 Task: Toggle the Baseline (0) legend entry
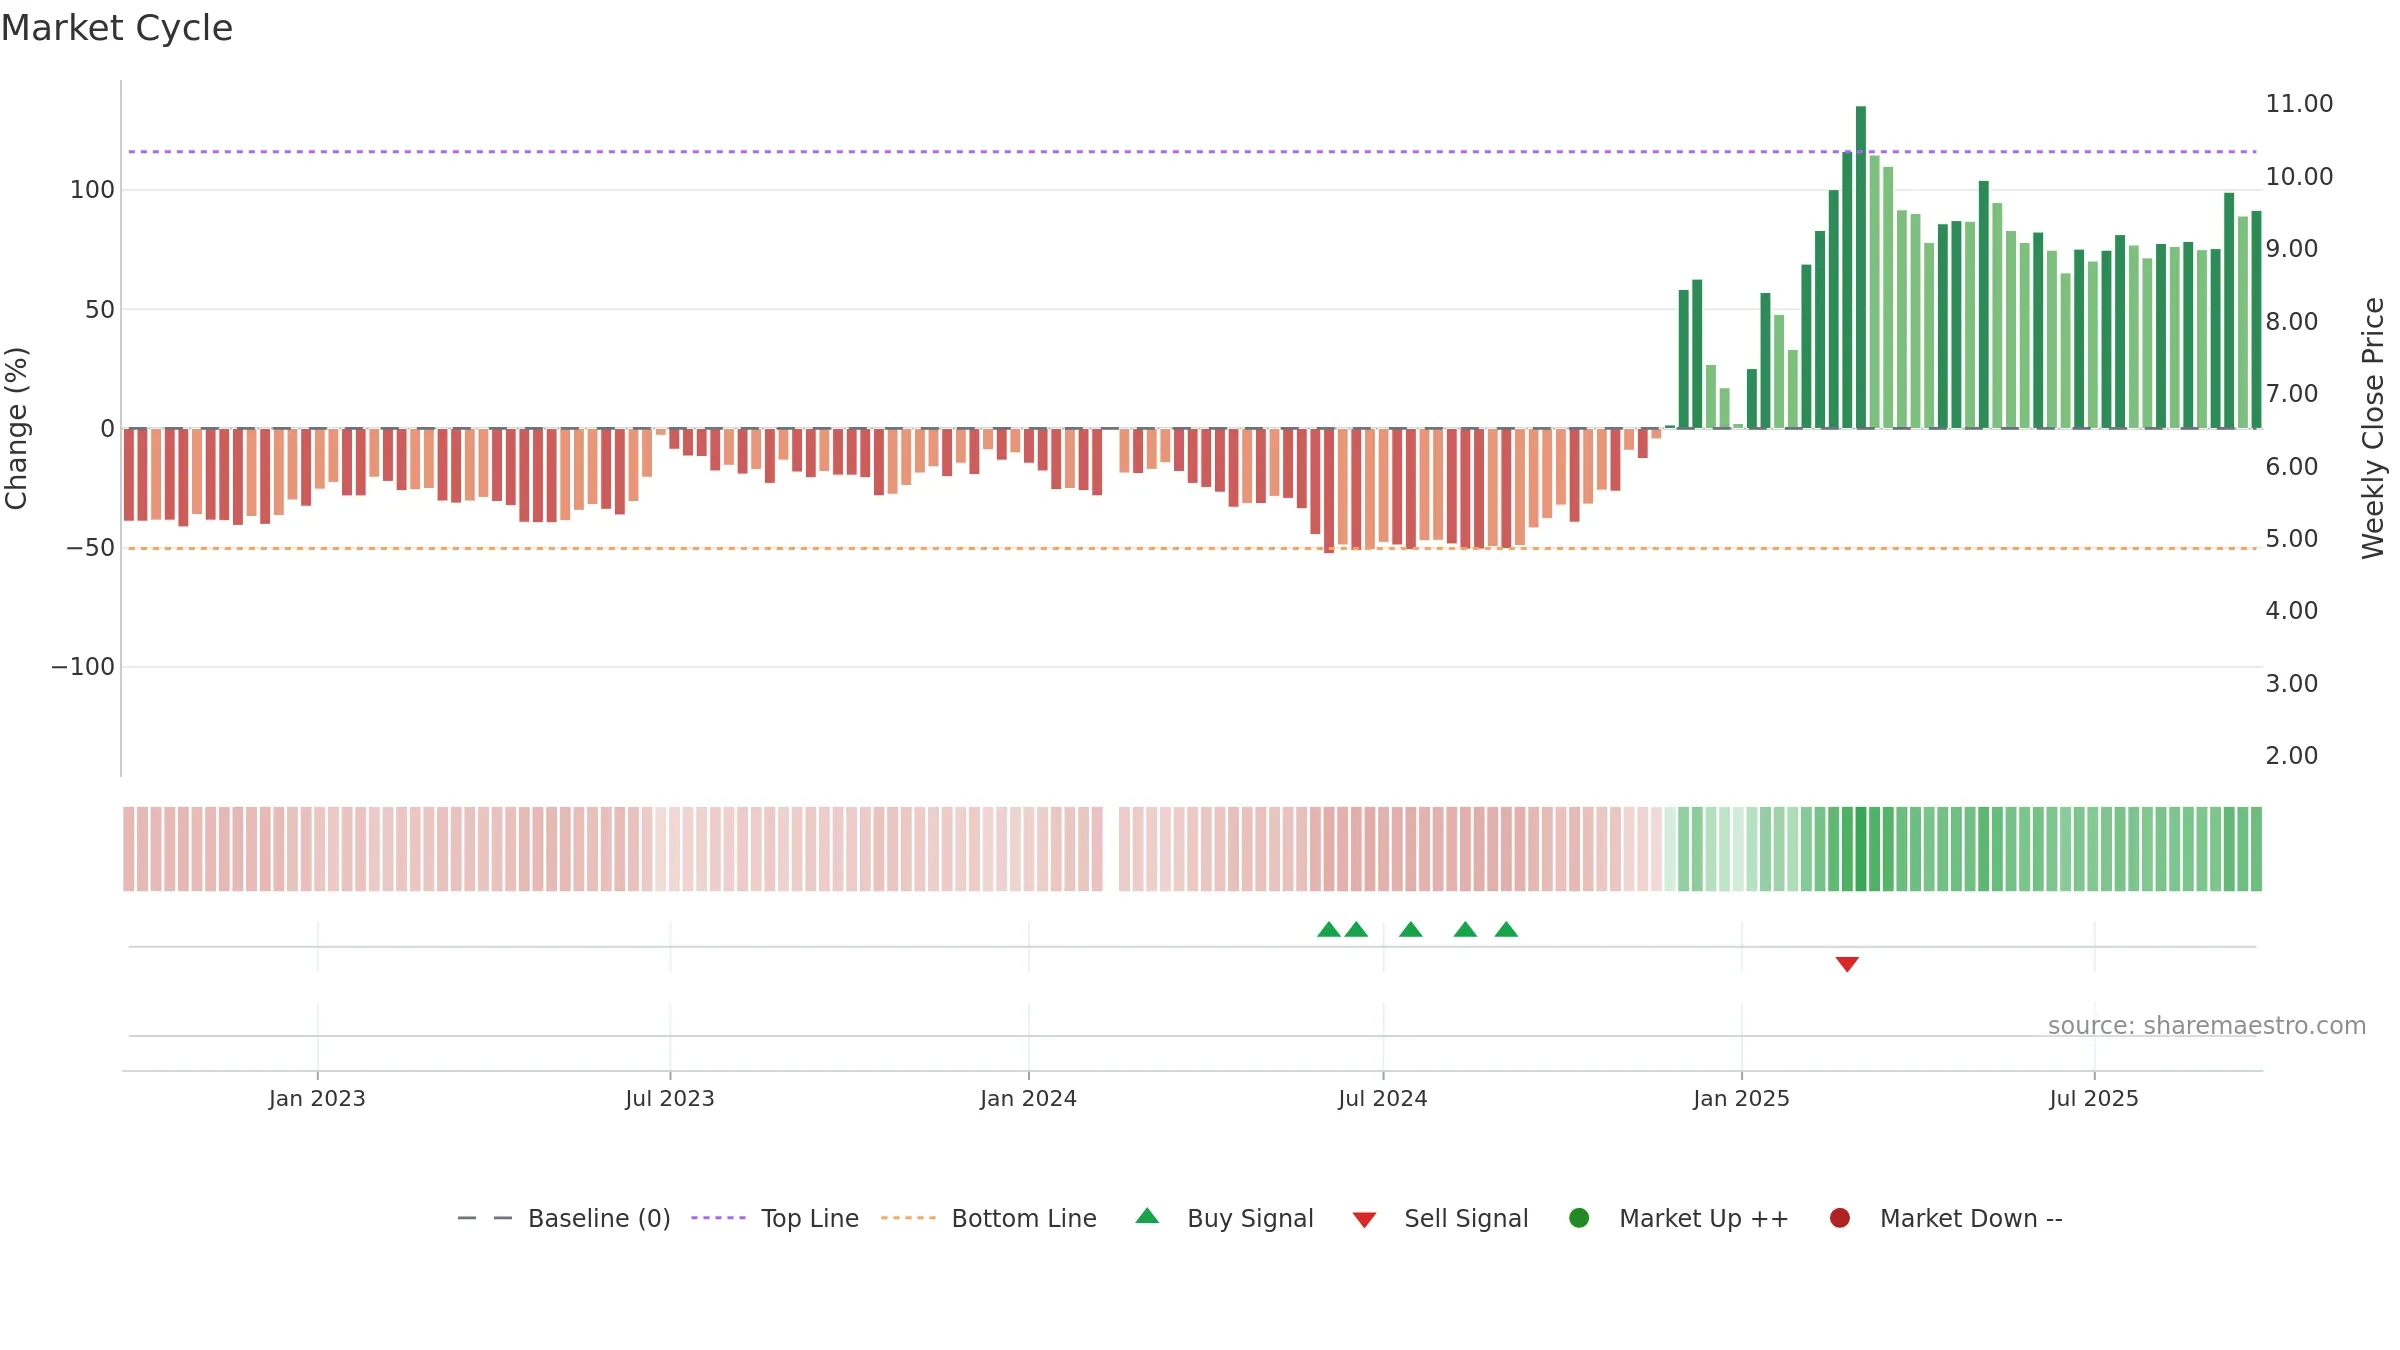pos(564,1218)
